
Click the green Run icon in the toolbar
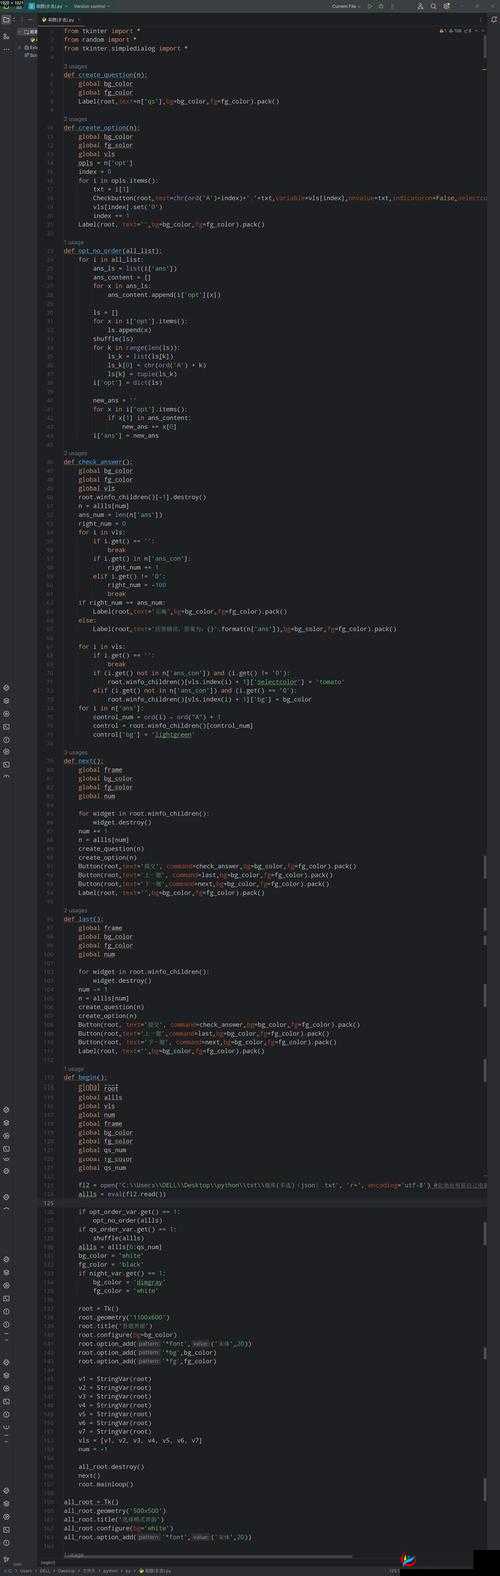[x=372, y=6]
